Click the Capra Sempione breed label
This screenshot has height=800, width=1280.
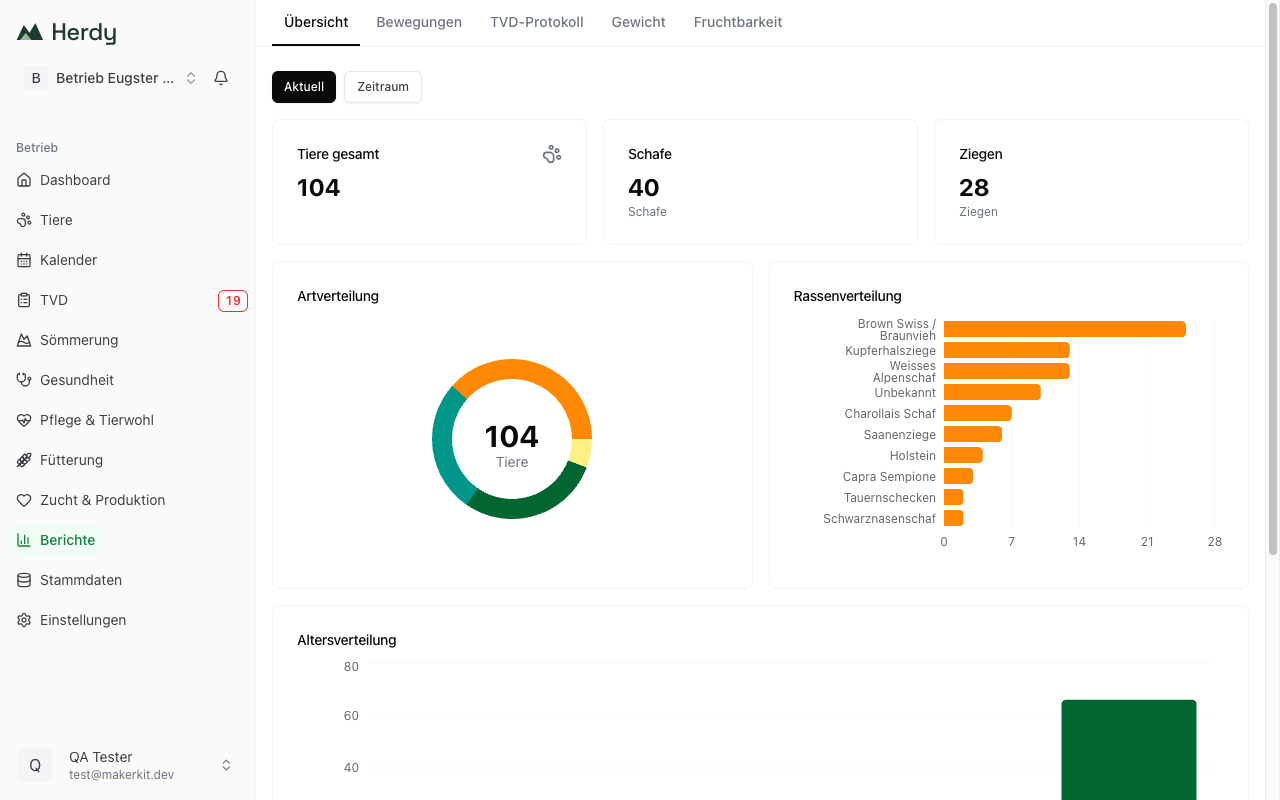889,477
